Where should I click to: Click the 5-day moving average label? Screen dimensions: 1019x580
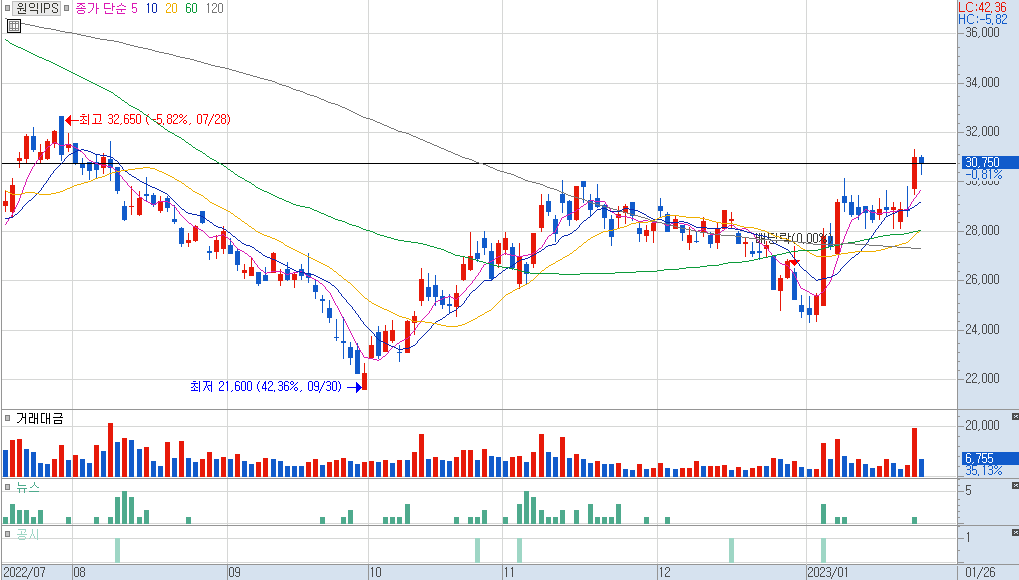(135, 8)
